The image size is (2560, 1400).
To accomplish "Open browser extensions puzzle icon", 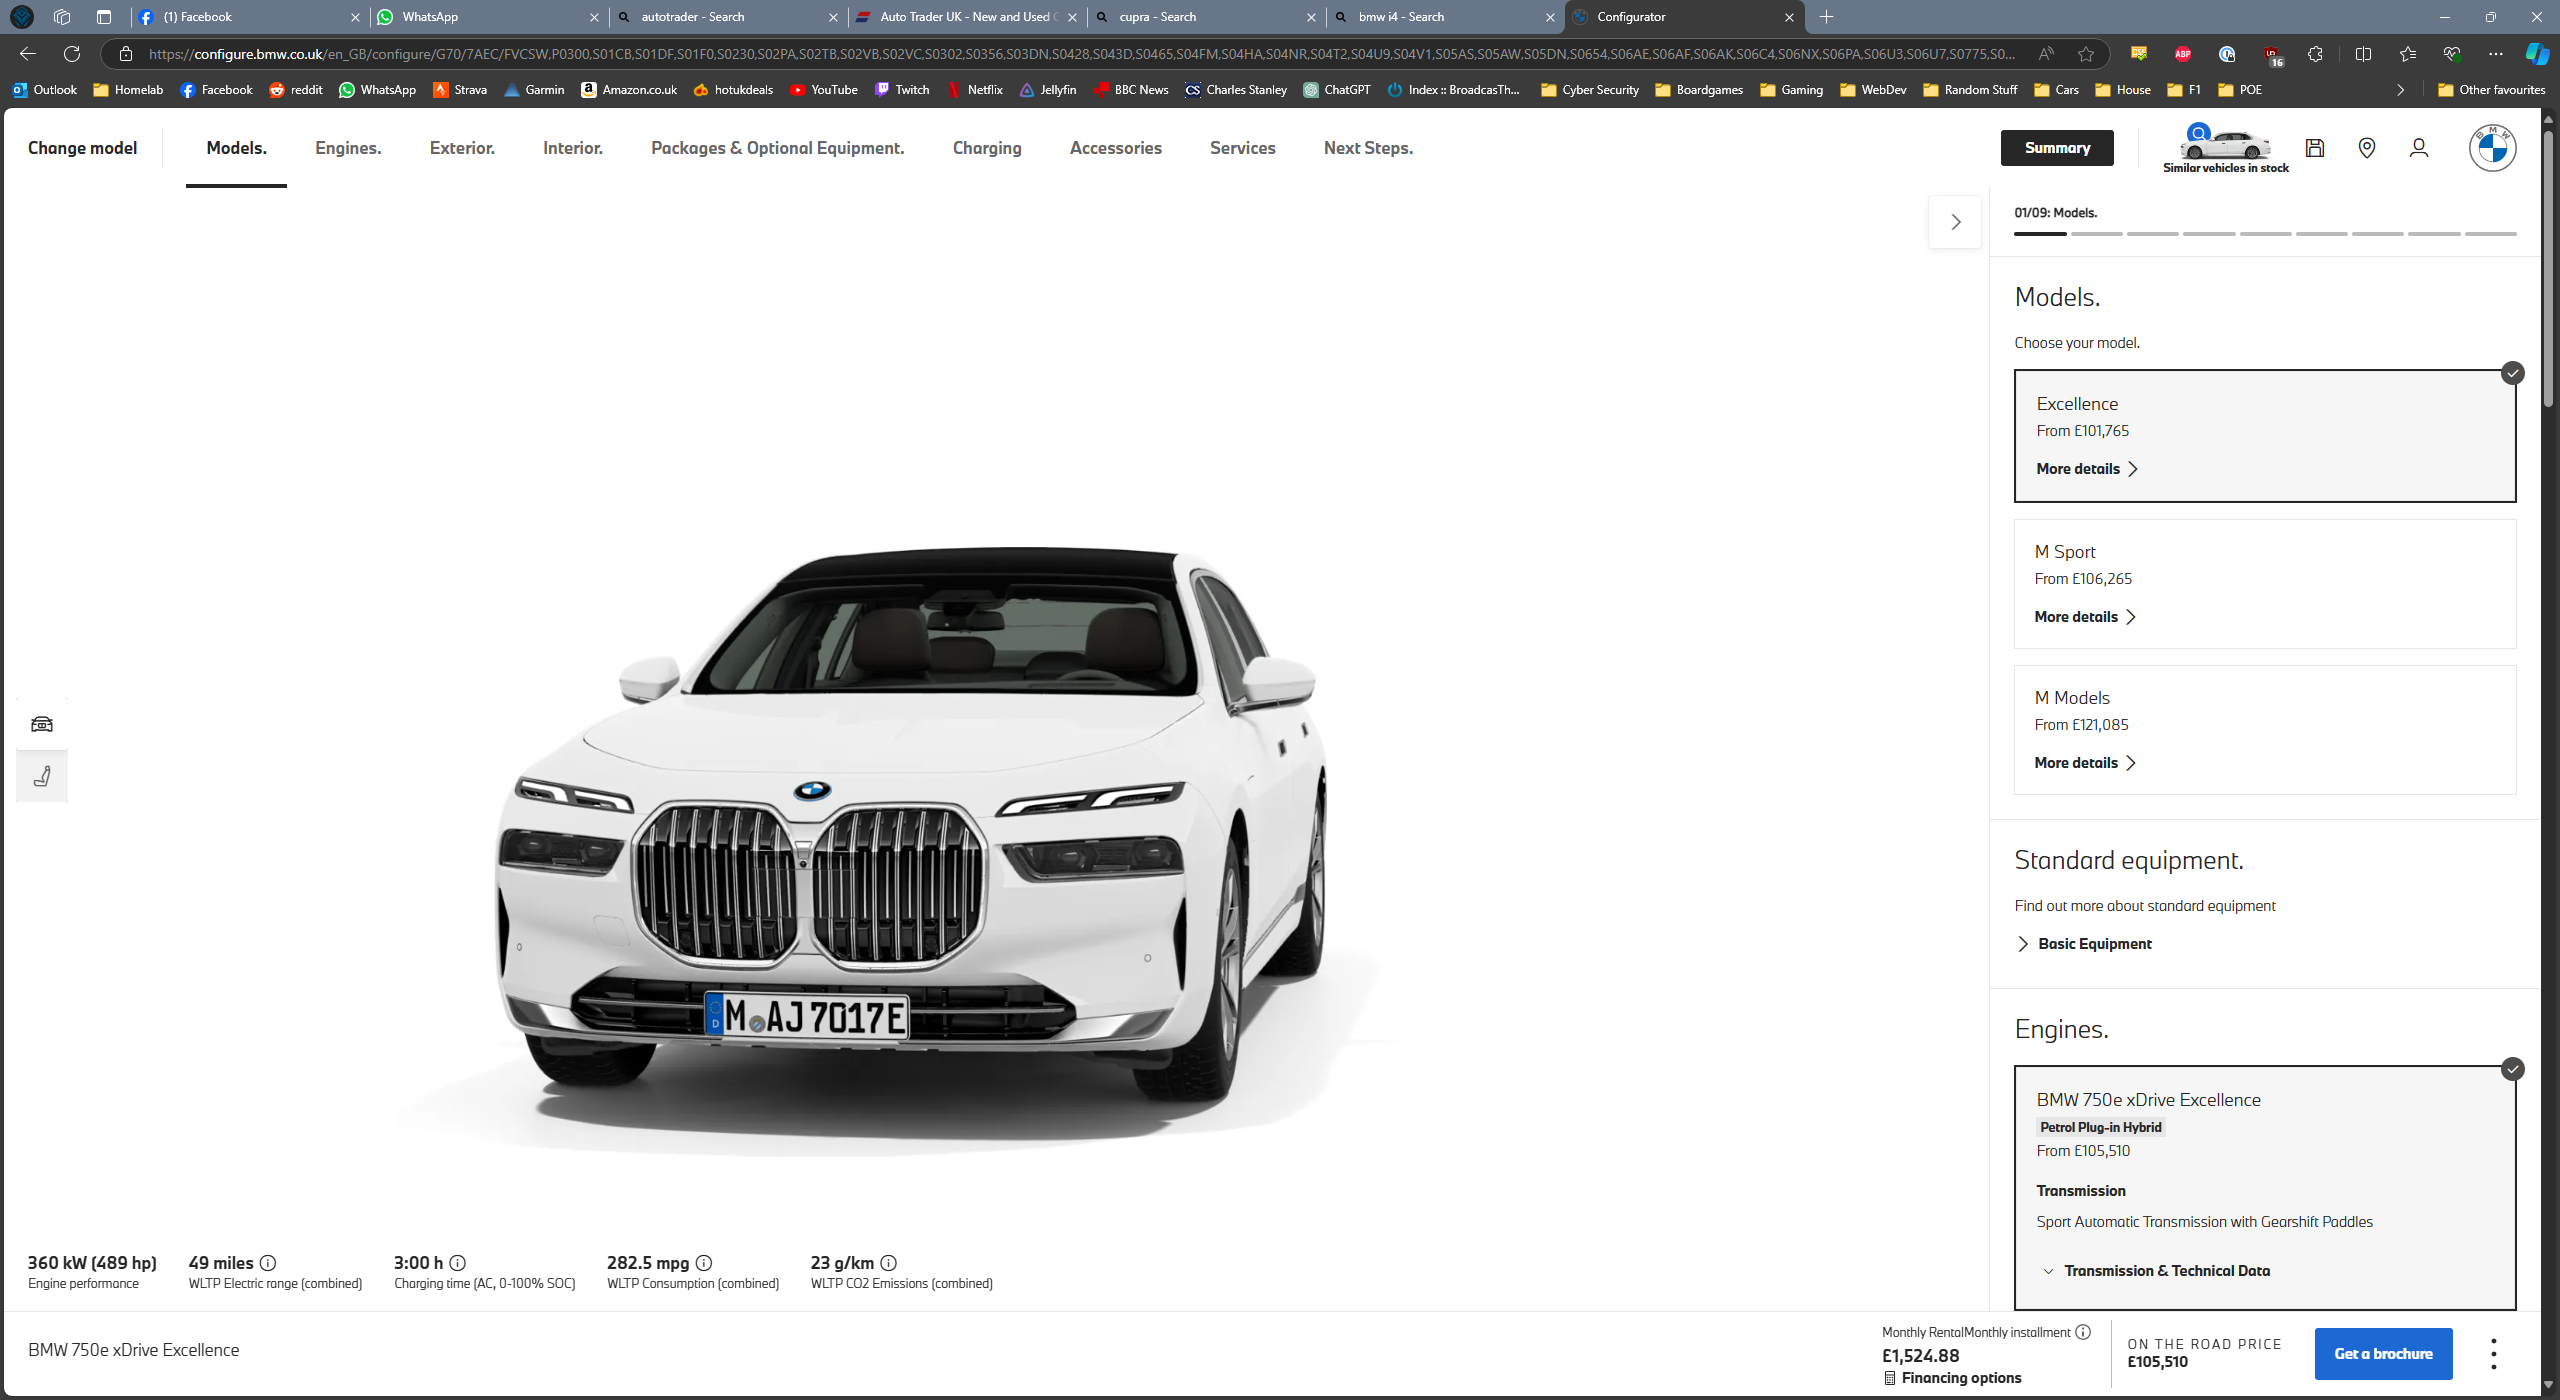I will [x=2315, y=54].
